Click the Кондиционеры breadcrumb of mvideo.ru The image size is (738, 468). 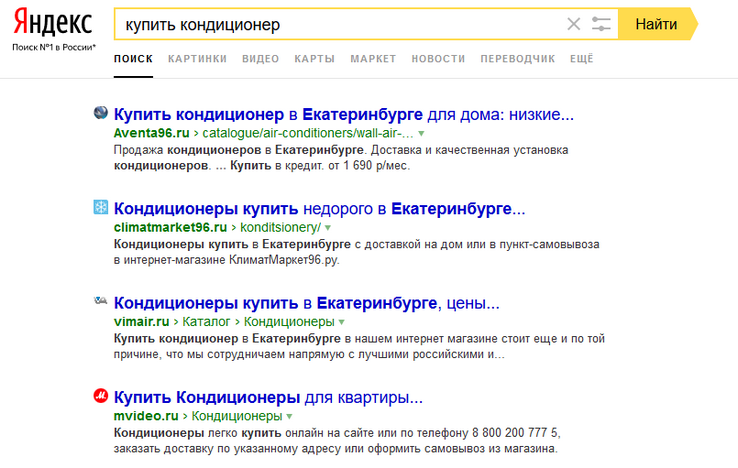click(x=237, y=416)
